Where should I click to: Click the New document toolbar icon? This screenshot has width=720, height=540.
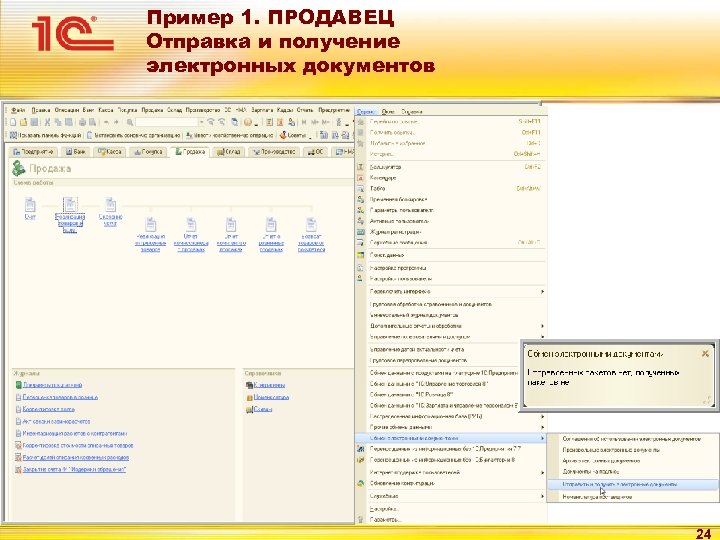[13, 122]
